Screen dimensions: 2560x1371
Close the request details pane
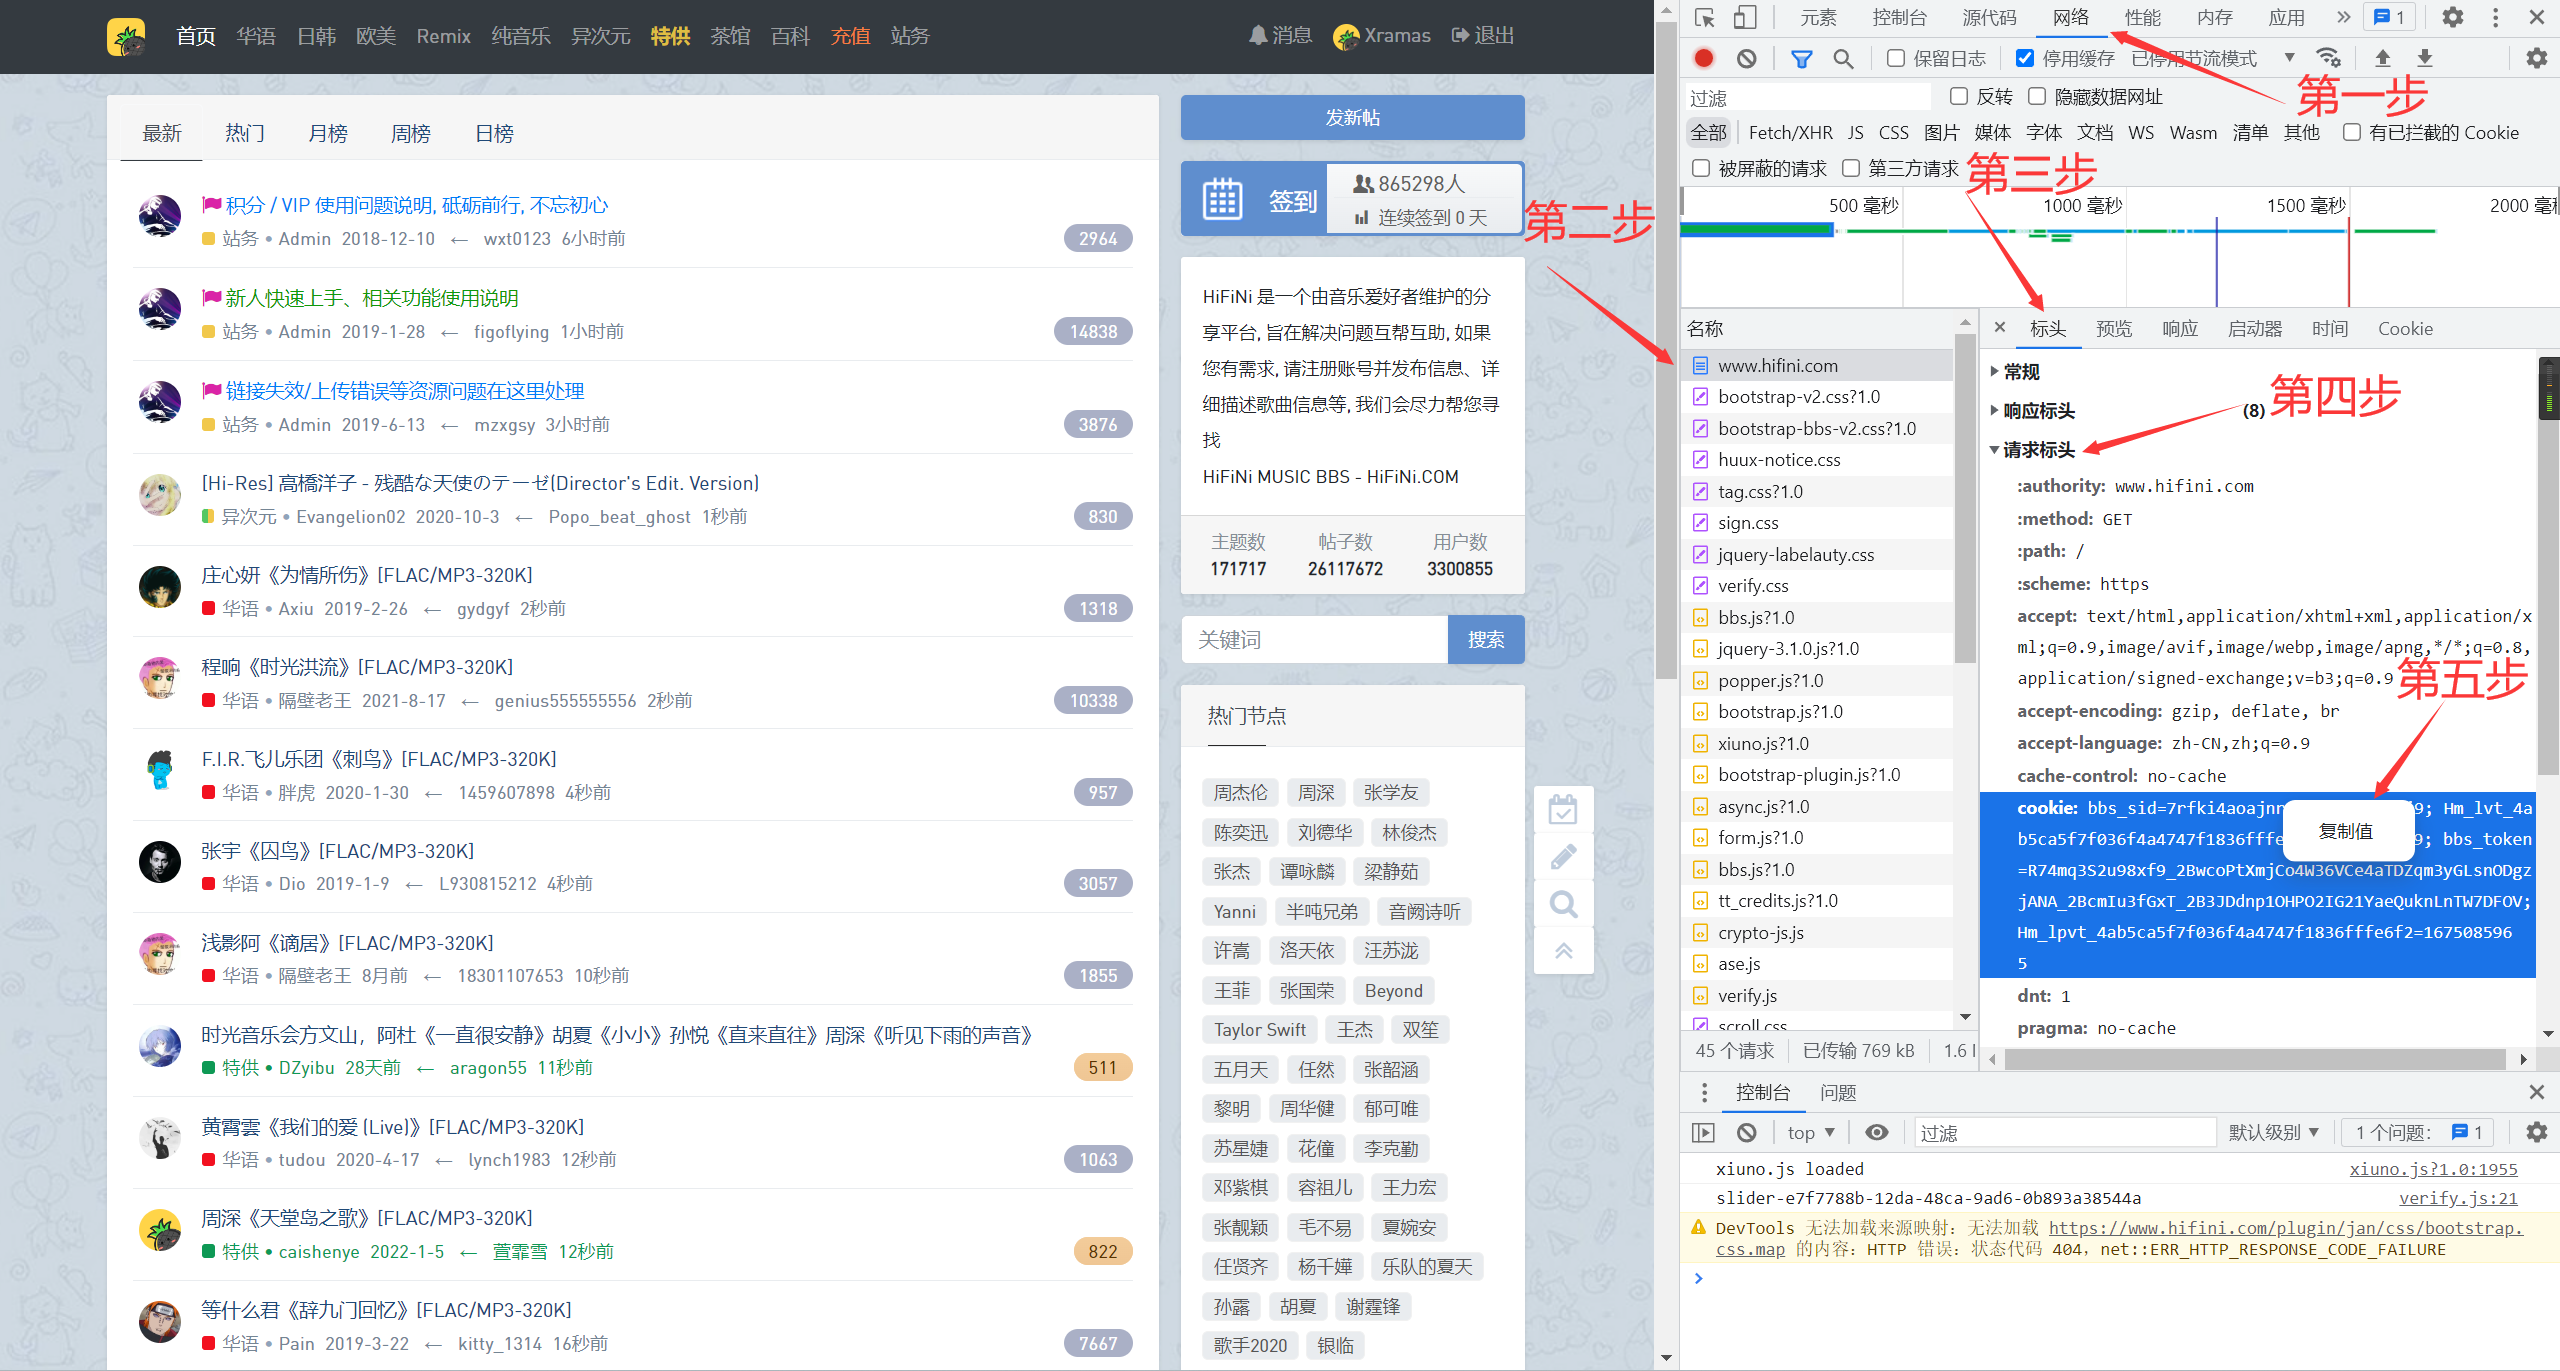[1999, 328]
